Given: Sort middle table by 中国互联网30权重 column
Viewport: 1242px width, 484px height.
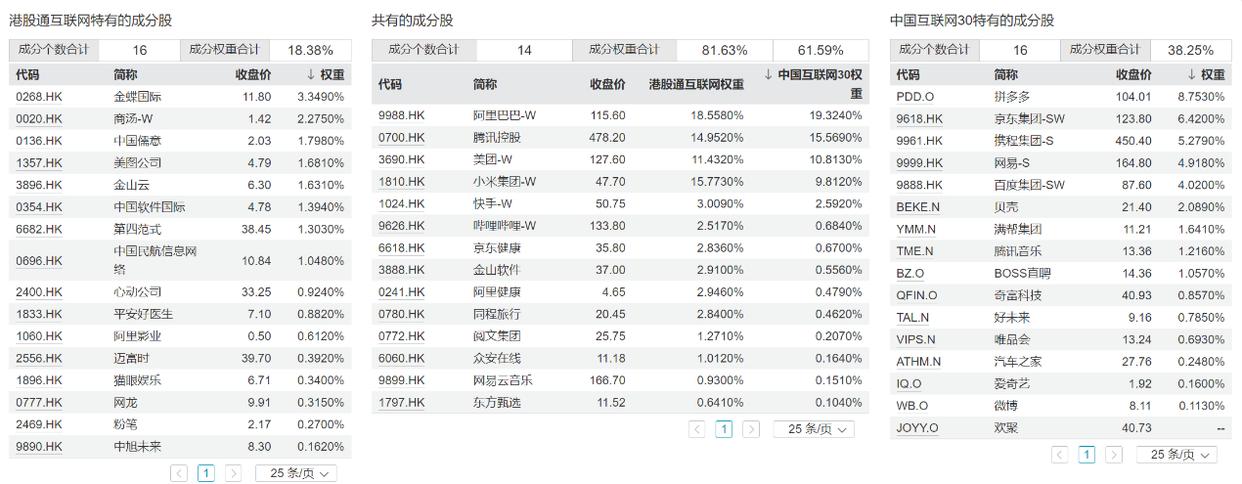Looking at the screenshot, I should point(813,84).
